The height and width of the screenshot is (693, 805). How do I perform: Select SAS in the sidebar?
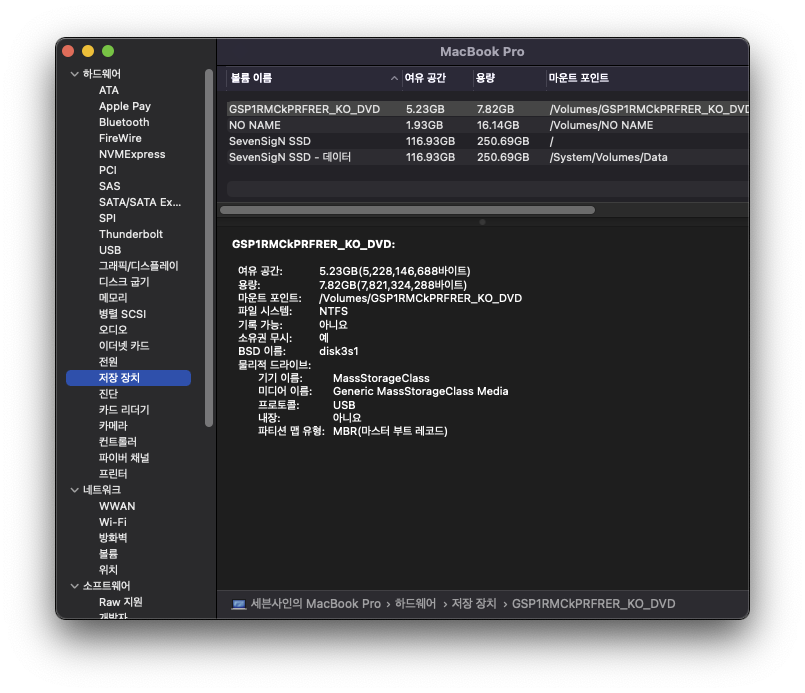109,186
